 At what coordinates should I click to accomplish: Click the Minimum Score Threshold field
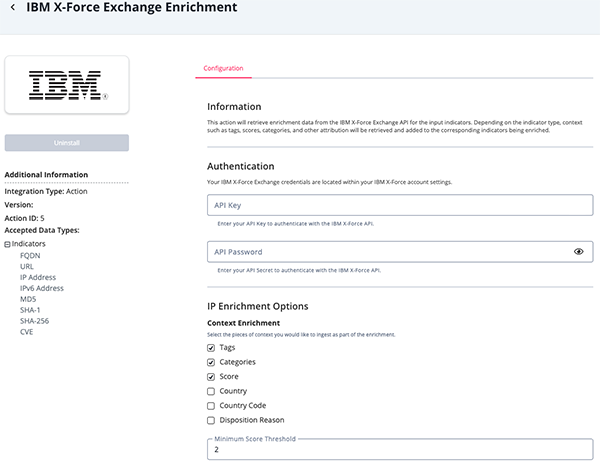[x=400, y=449]
